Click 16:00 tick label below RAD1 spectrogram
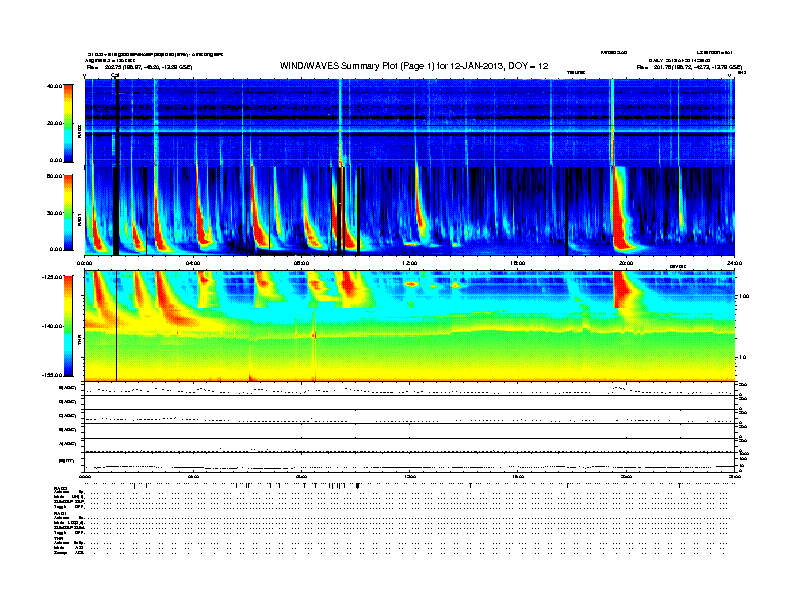This screenshot has width=792, height=612. point(518,263)
